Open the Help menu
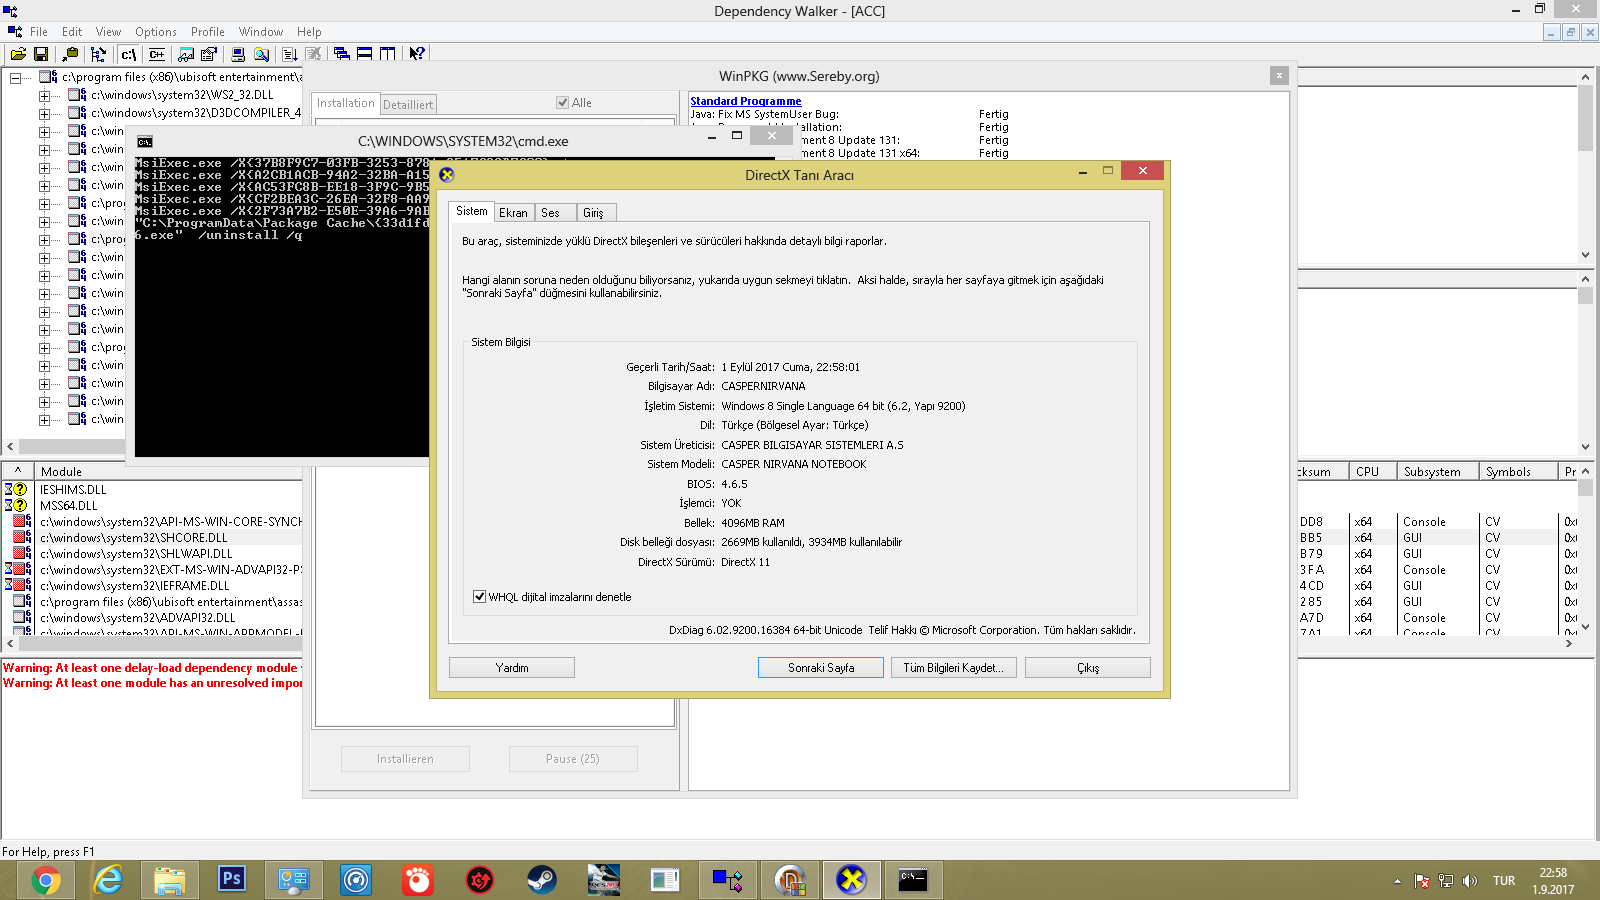The image size is (1600, 900). coord(309,32)
